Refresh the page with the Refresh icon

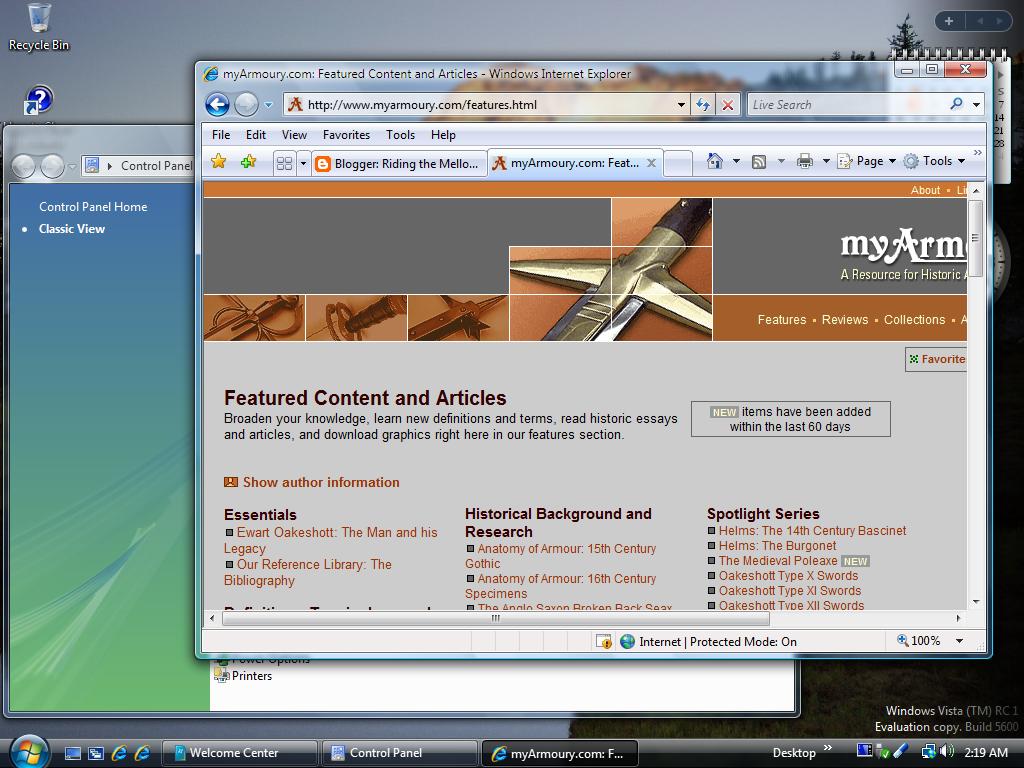coord(703,104)
